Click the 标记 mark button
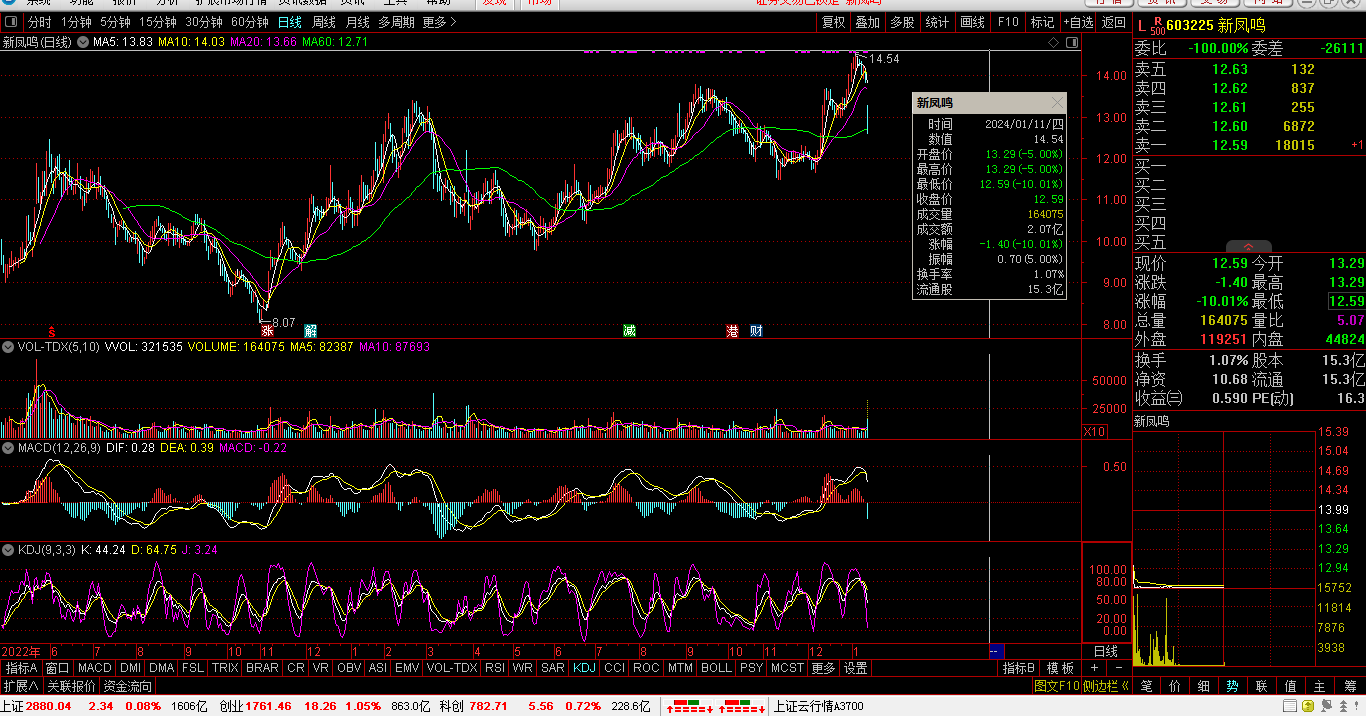This screenshot has width=1366, height=716. [x=1042, y=22]
